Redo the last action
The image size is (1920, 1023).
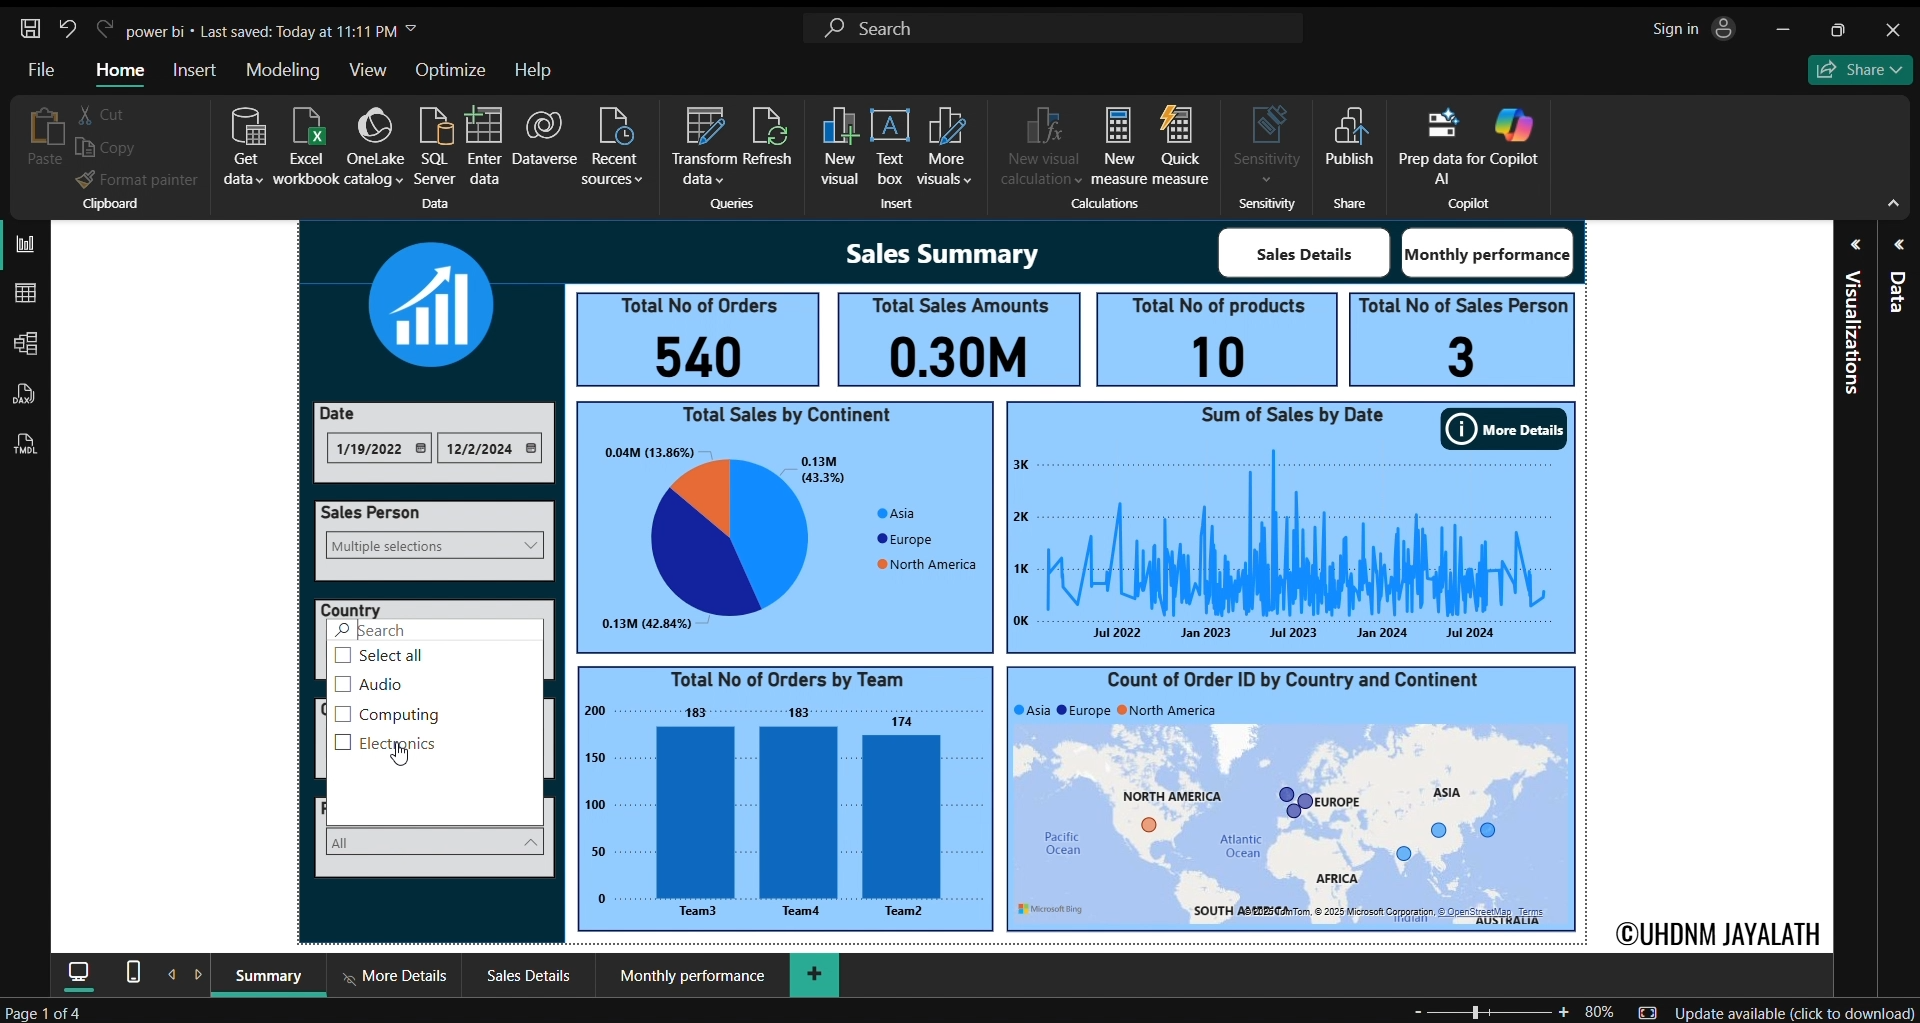coord(105,29)
